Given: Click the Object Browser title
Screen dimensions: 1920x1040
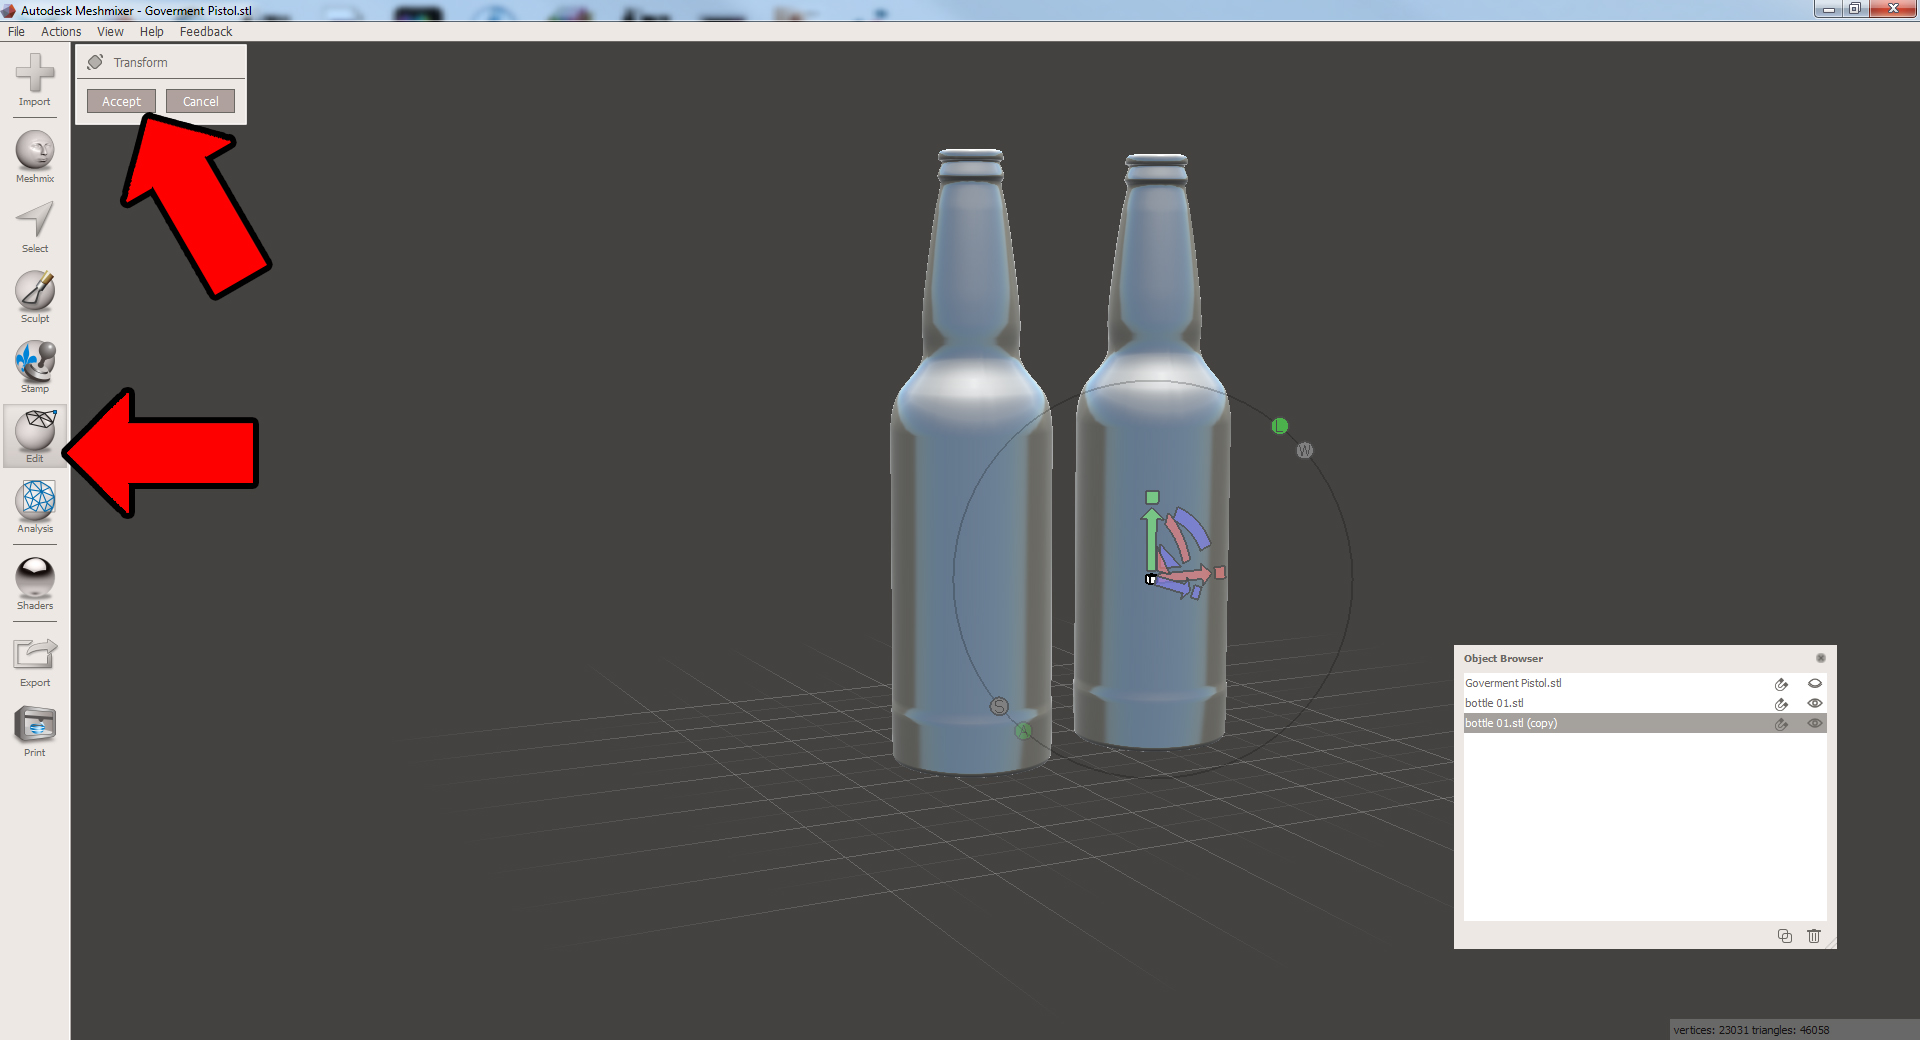Looking at the screenshot, I should pyautogui.click(x=1503, y=658).
